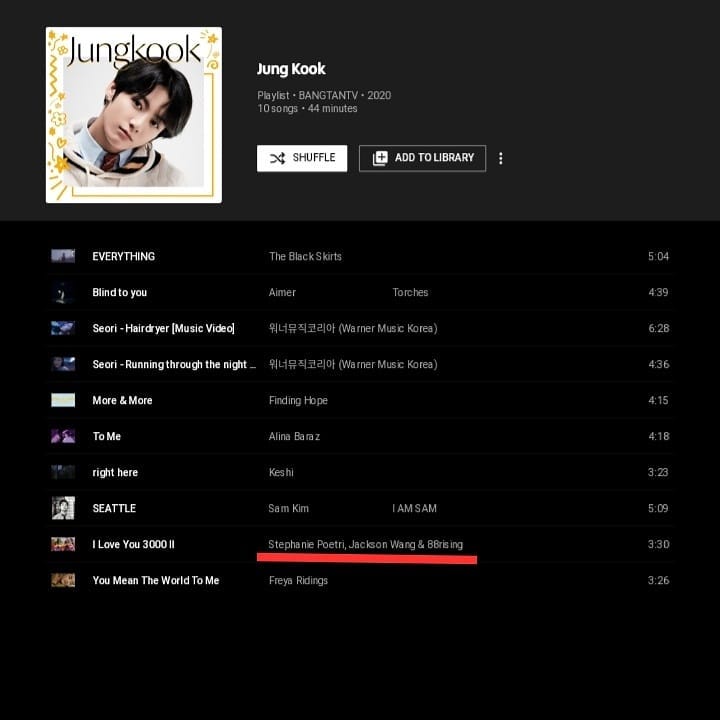Select the song Blind to you
720x720 pixels.
pos(119,292)
